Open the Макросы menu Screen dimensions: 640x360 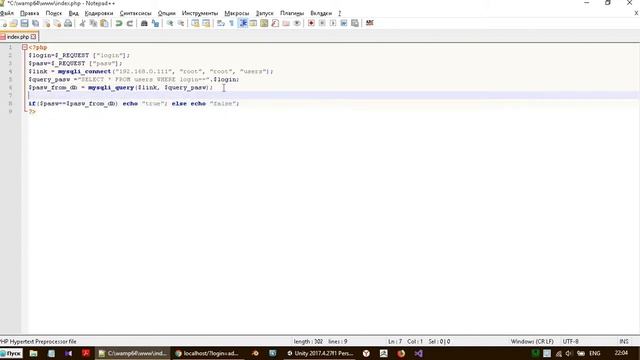coord(237,13)
